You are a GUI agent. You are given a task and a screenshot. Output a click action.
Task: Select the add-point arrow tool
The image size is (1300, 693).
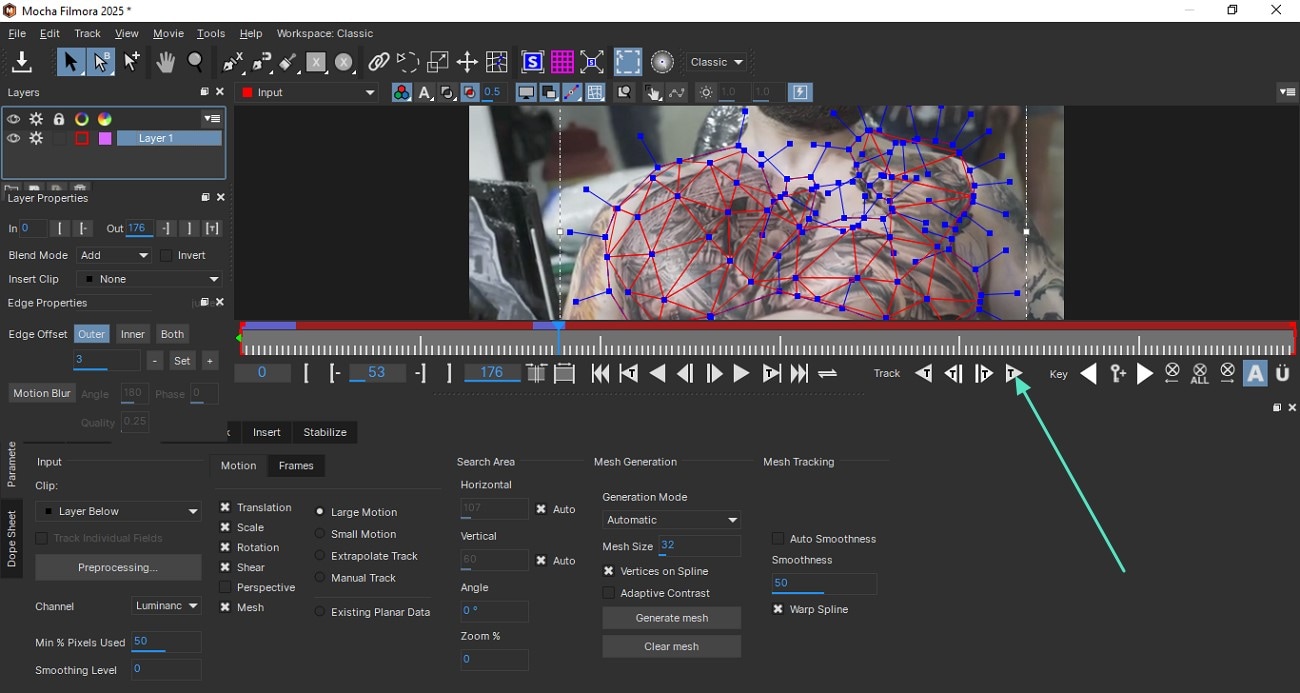(131, 63)
